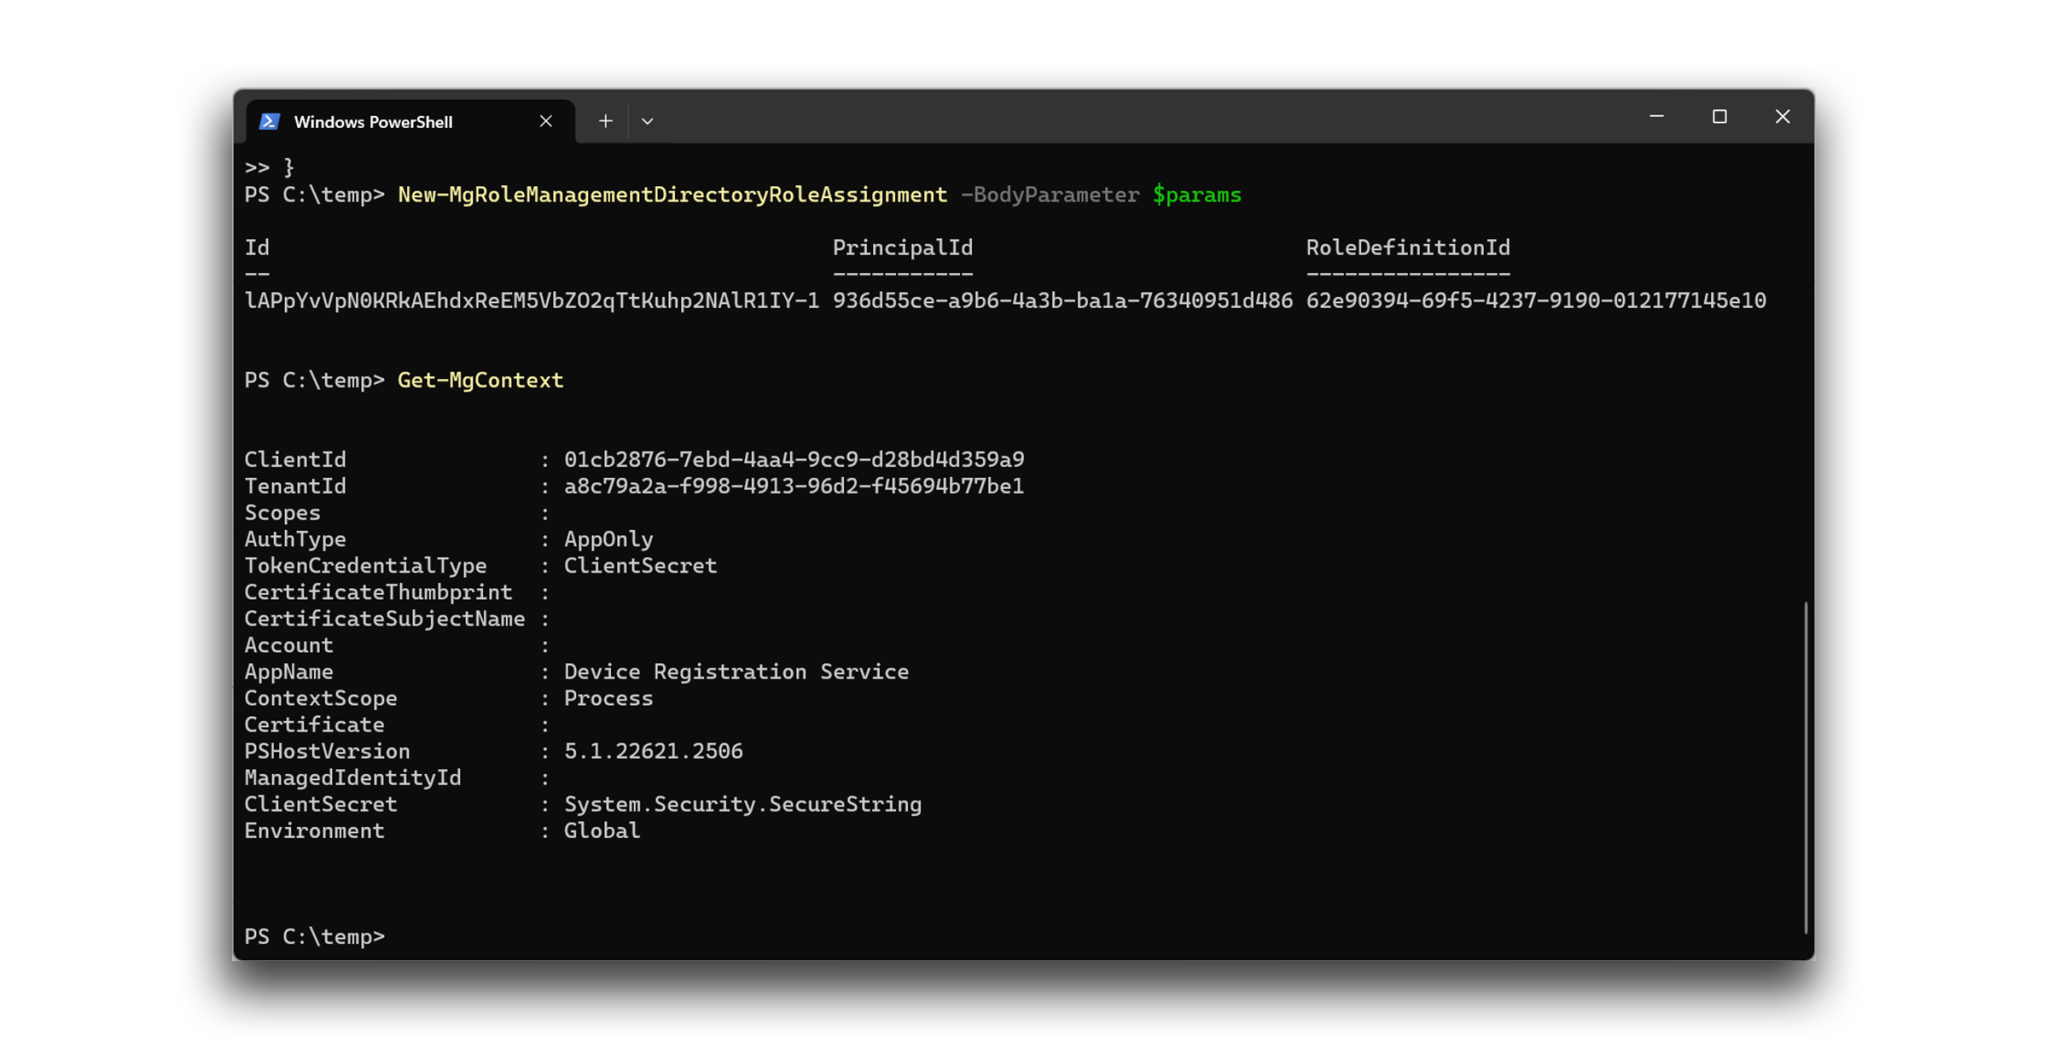Click the PSHostVersion value 5.1.22621.2506

(x=653, y=751)
